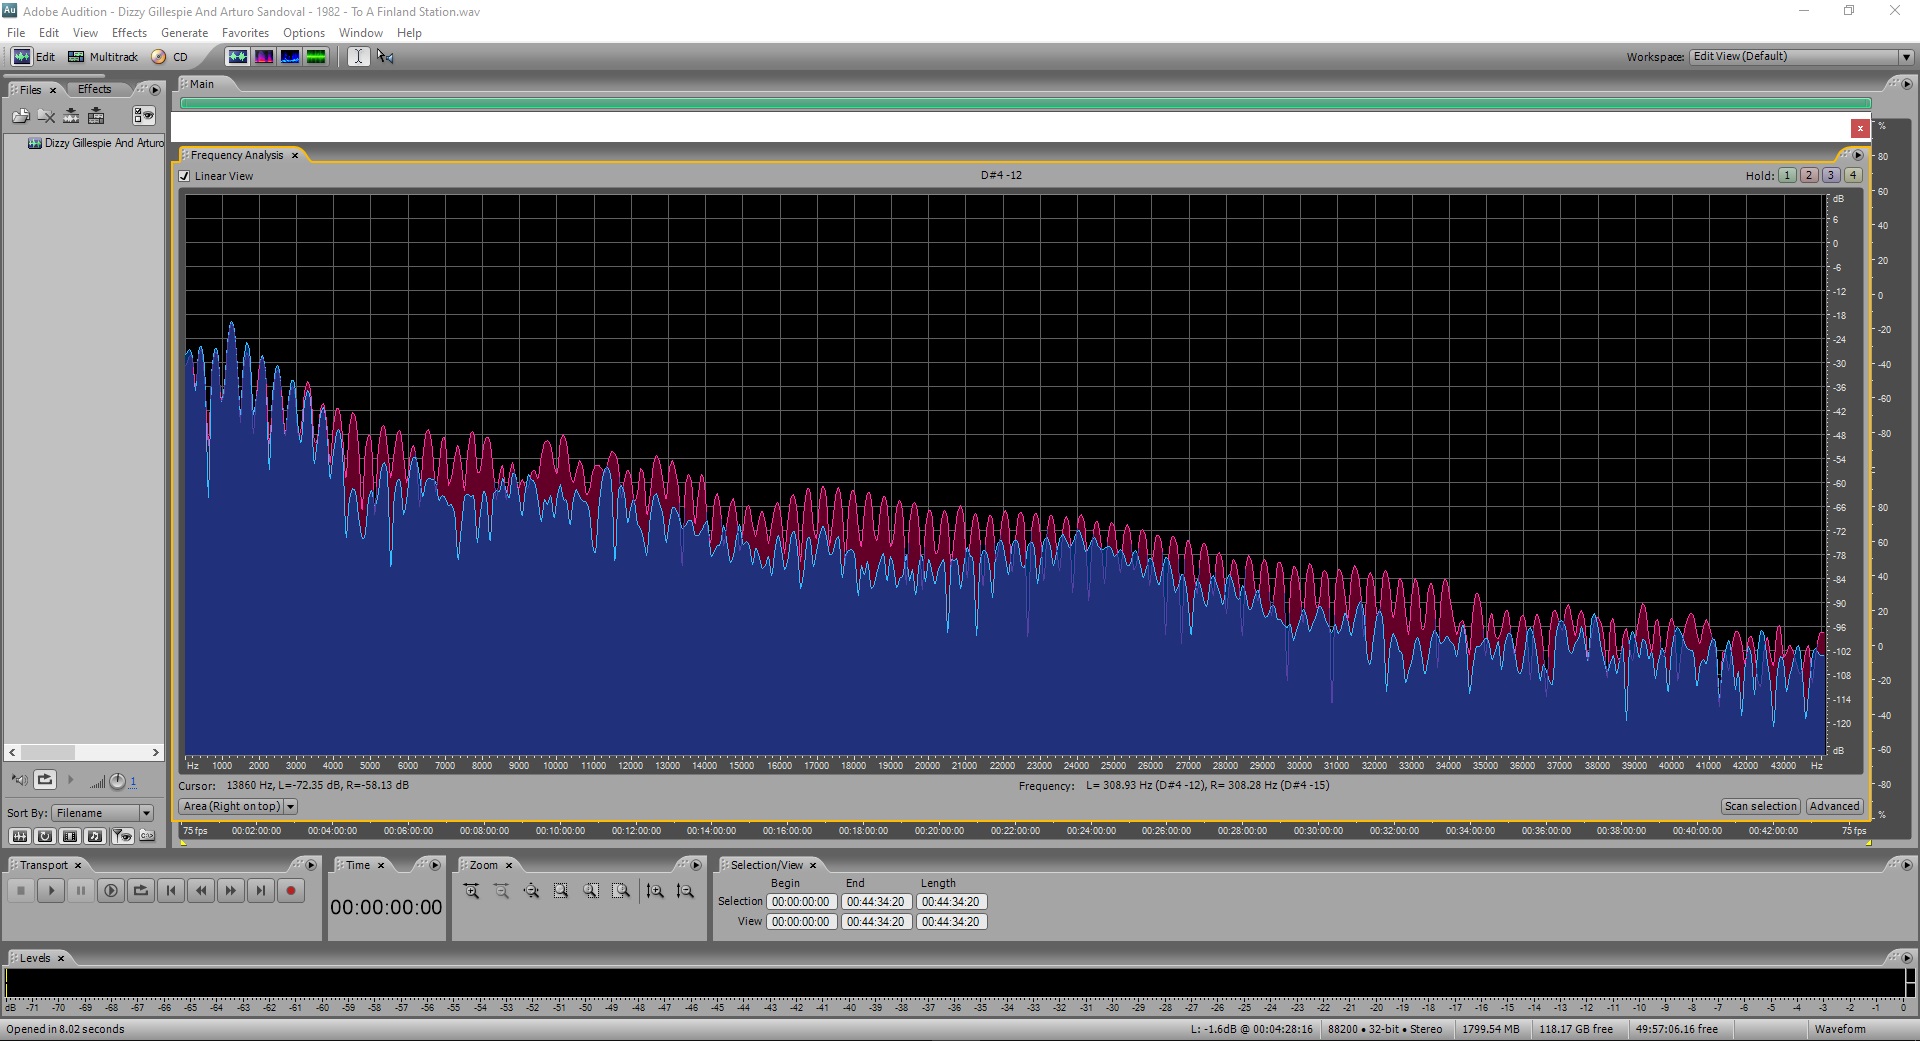Open Time panel options menu

click(x=435, y=865)
